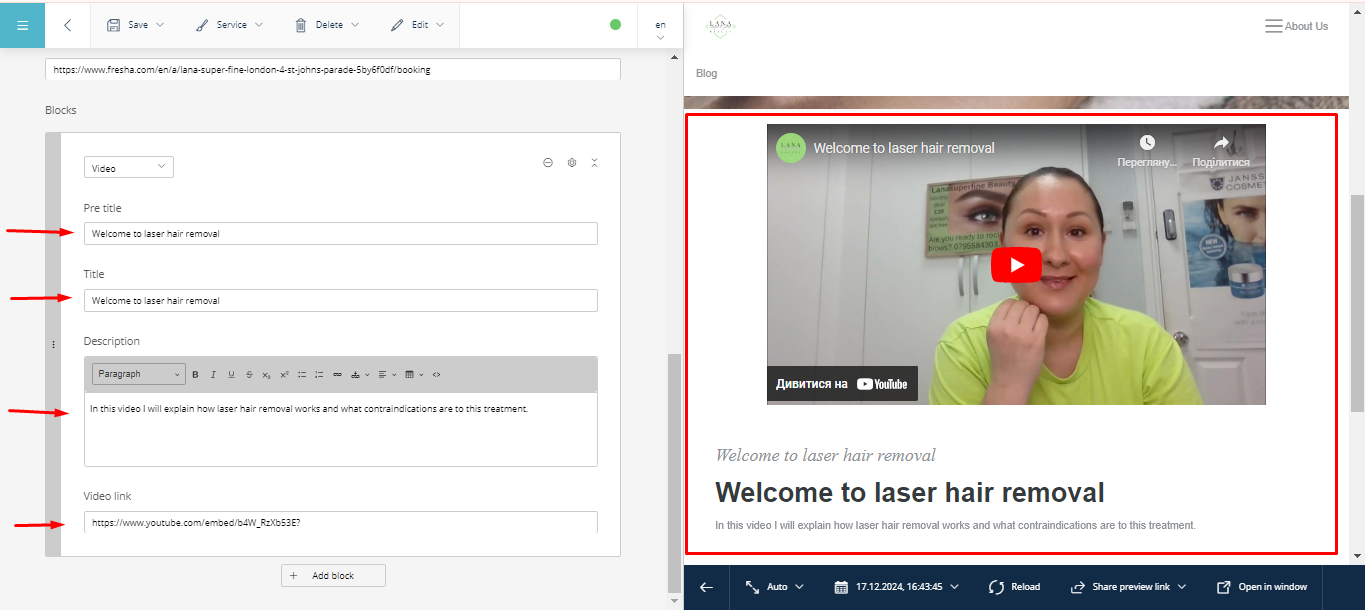
Task: Open the Service menu
Action: point(229,25)
